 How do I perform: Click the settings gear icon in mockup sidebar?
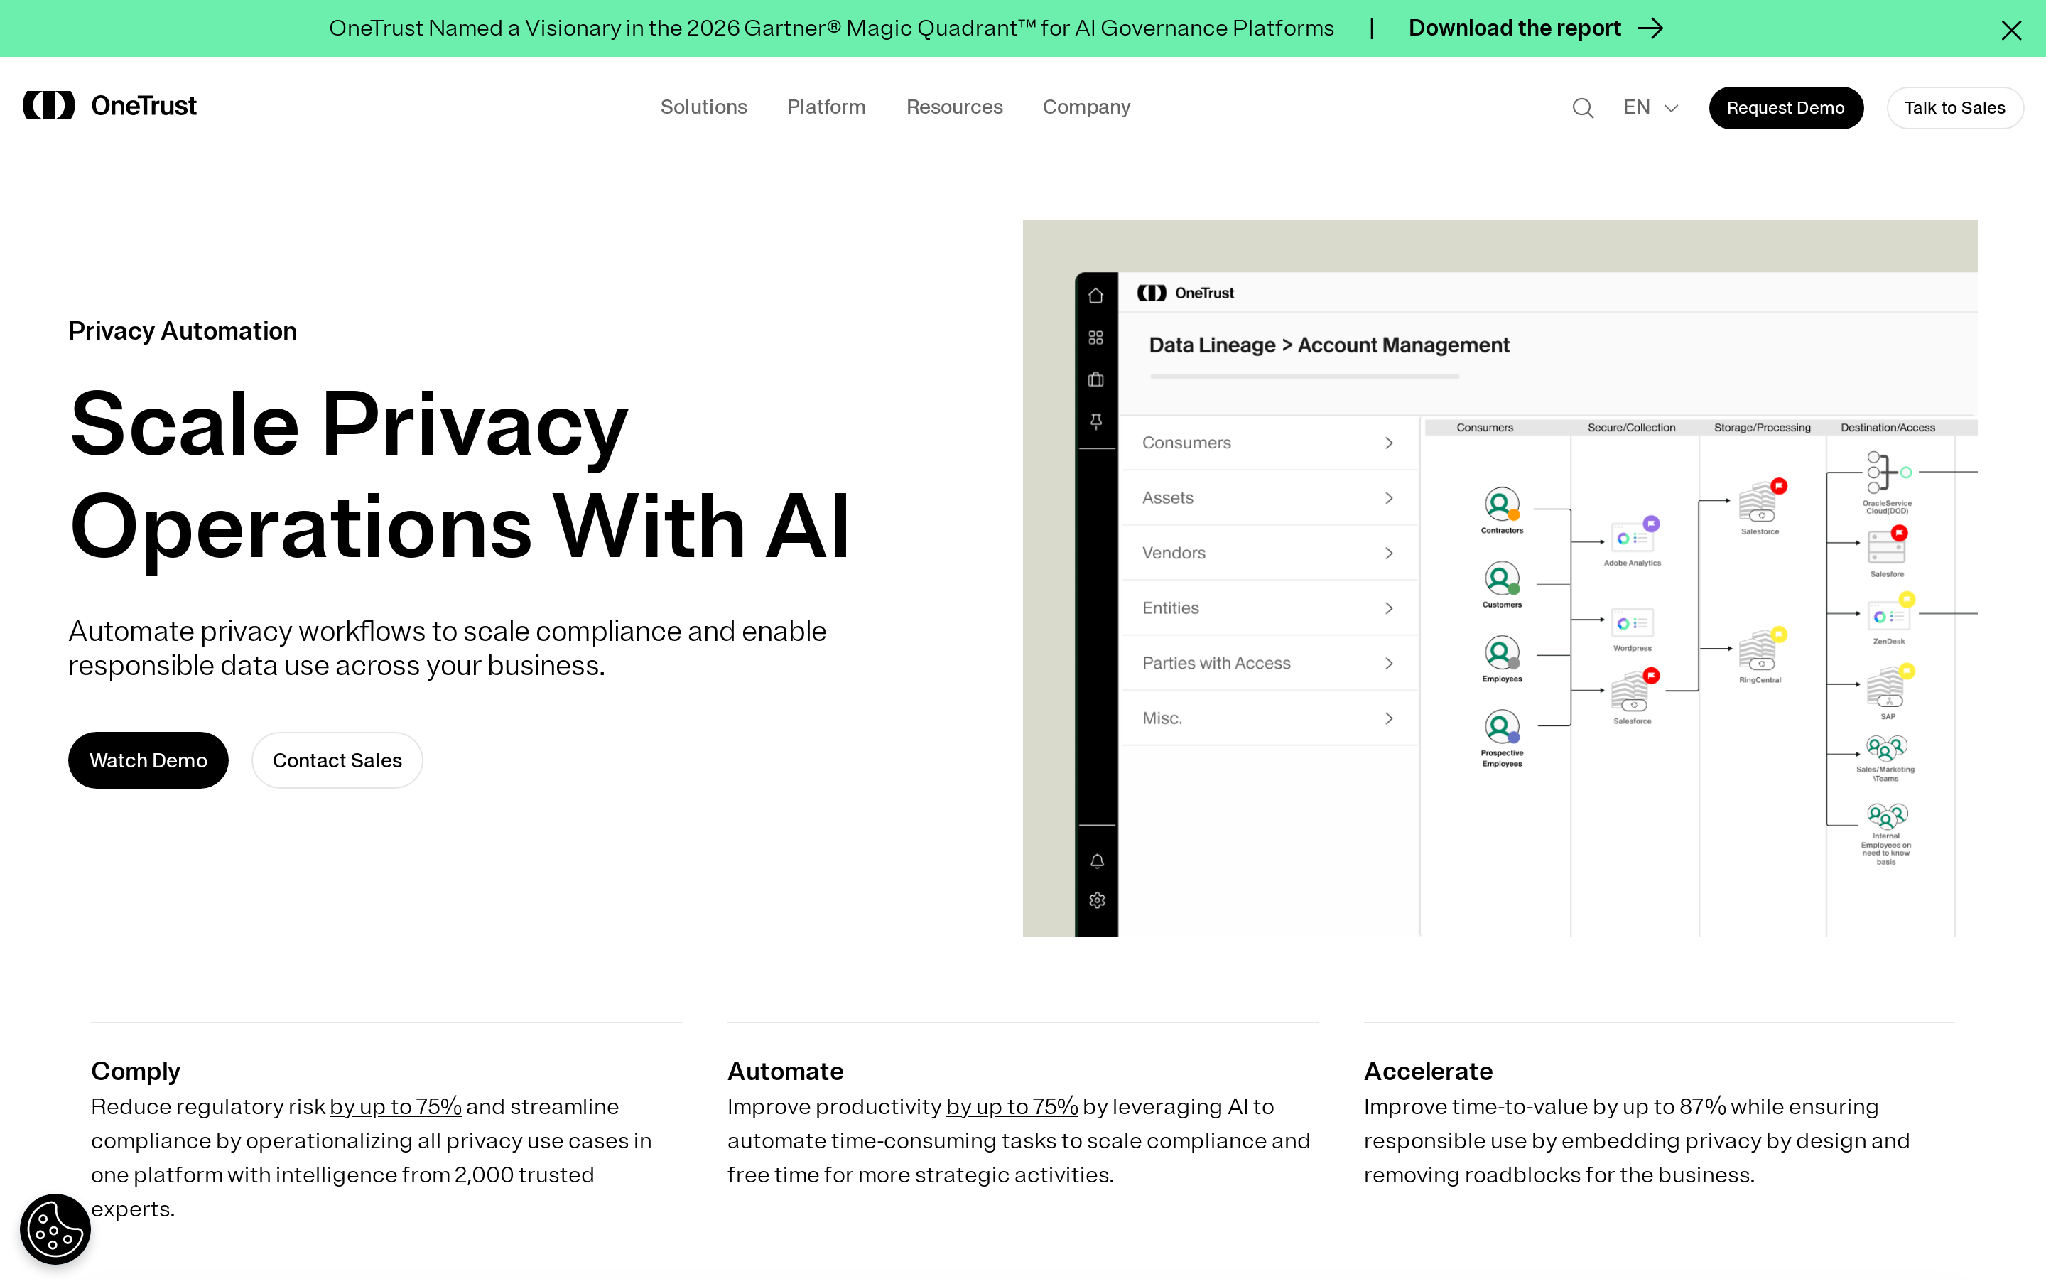[1097, 900]
